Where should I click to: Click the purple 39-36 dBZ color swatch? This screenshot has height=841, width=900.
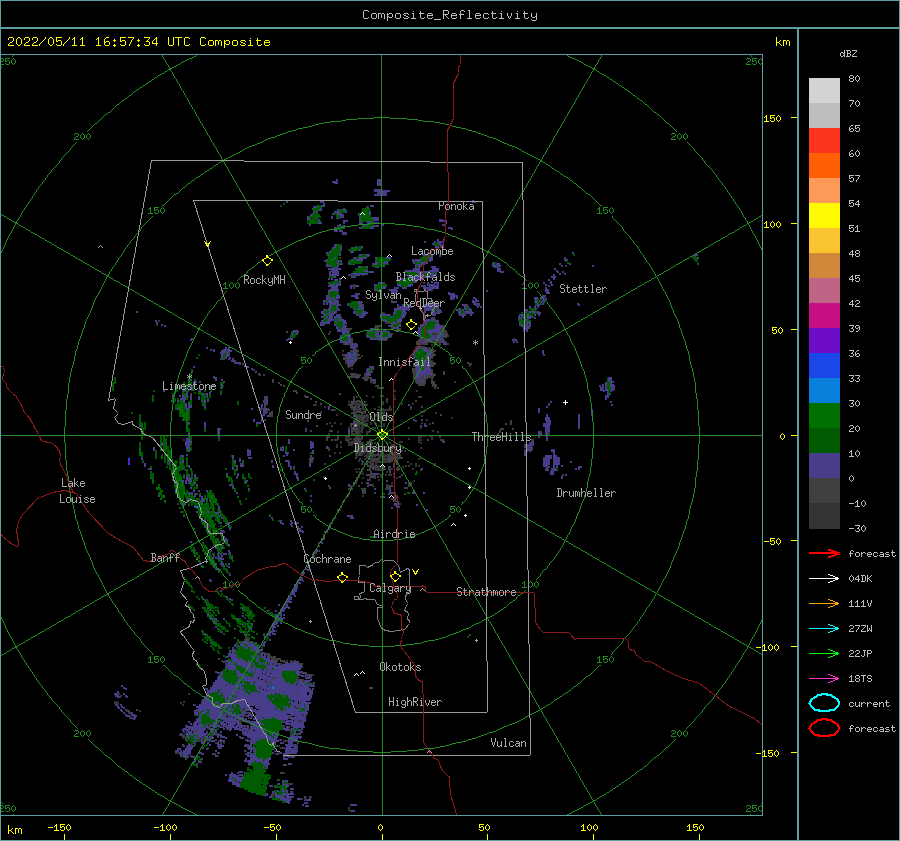click(824, 341)
